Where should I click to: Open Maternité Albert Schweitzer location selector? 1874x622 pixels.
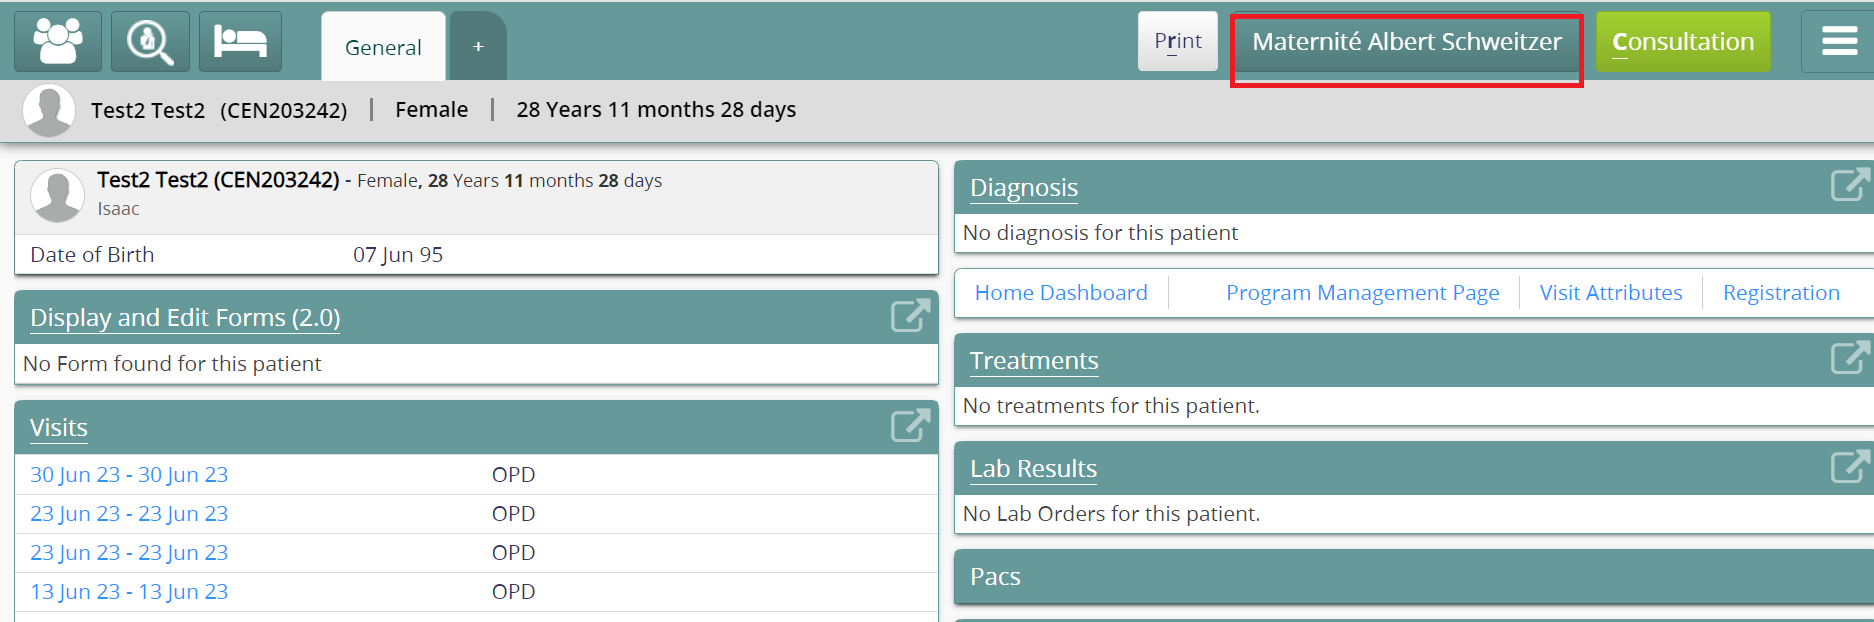(x=1406, y=42)
